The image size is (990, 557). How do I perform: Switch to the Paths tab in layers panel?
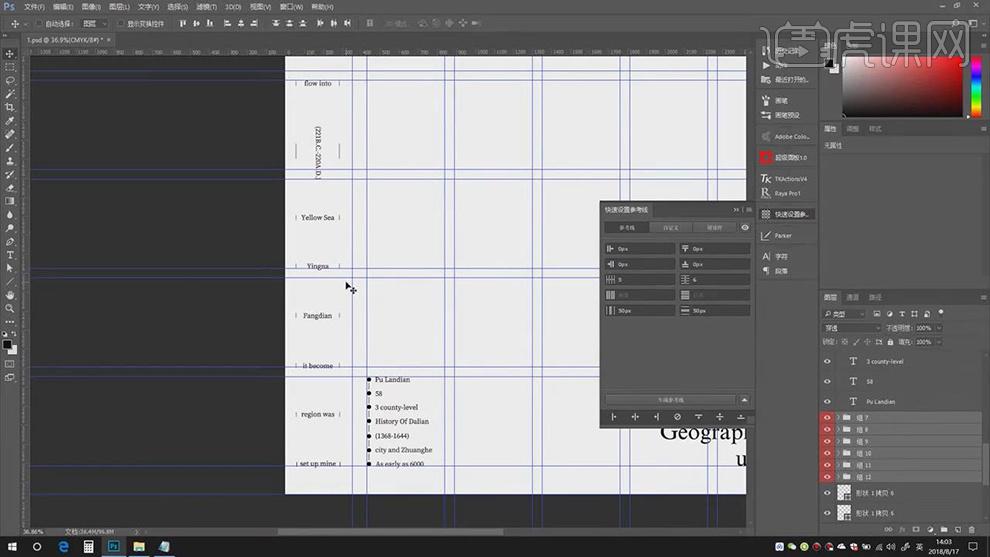874,297
